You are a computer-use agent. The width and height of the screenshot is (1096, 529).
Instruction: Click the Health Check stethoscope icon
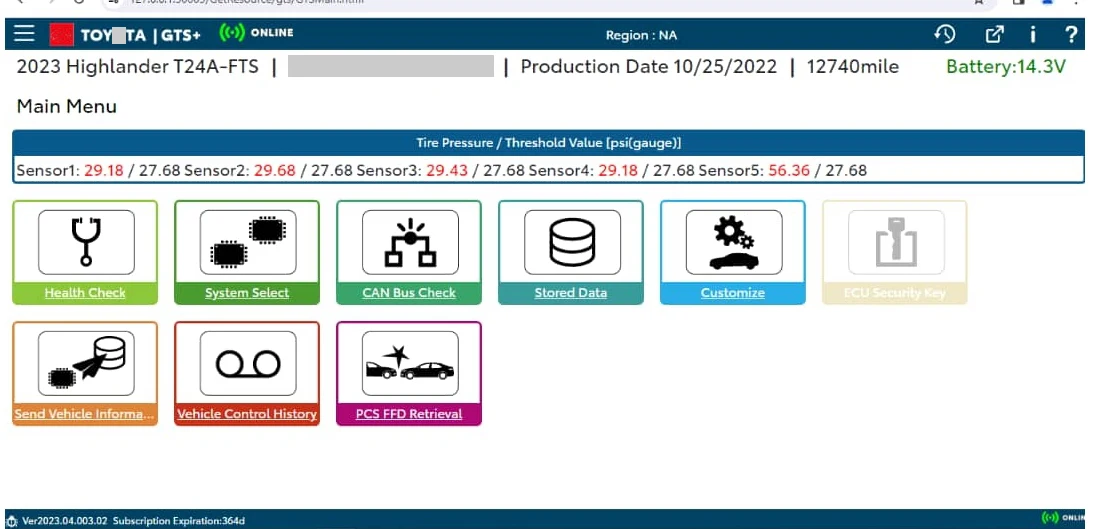coord(86,242)
